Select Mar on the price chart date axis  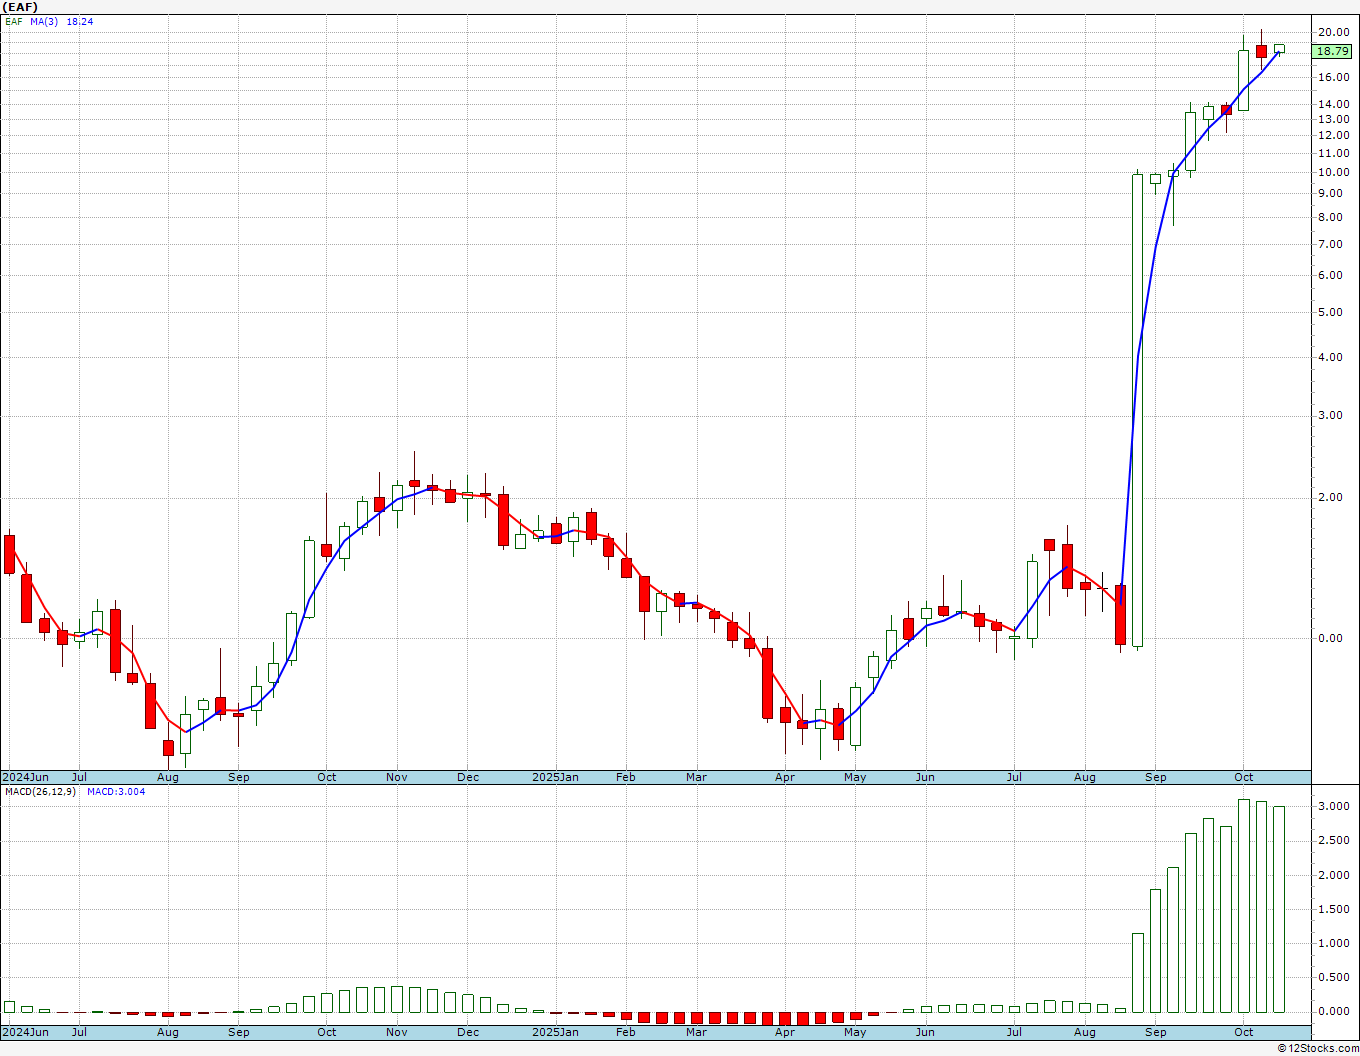[x=697, y=777]
